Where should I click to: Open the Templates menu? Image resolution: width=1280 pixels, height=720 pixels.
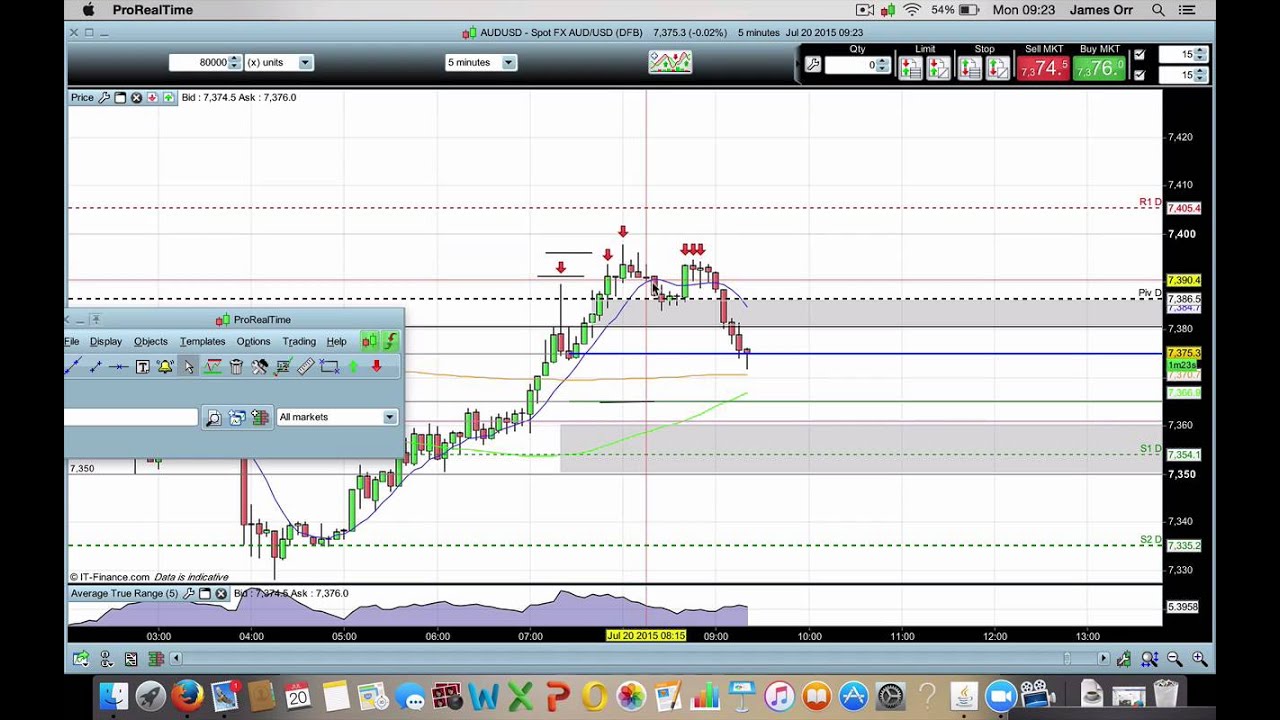[202, 341]
